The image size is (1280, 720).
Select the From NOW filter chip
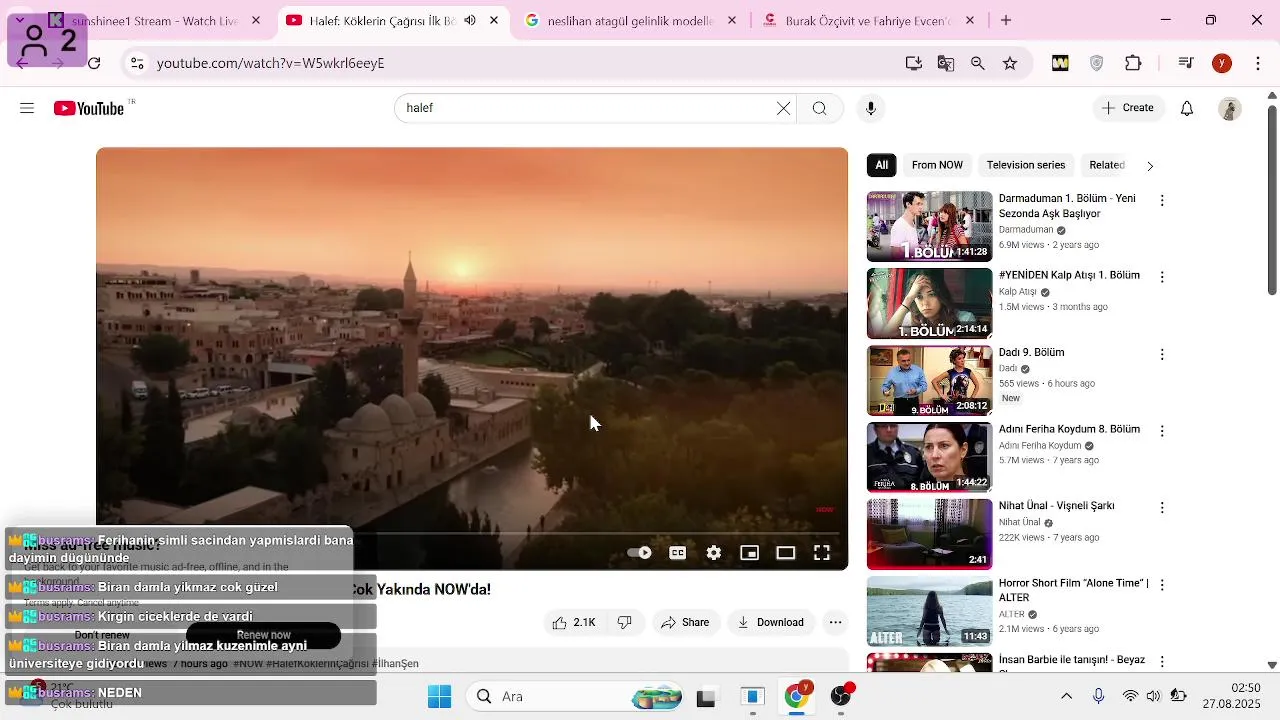click(937, 165)
